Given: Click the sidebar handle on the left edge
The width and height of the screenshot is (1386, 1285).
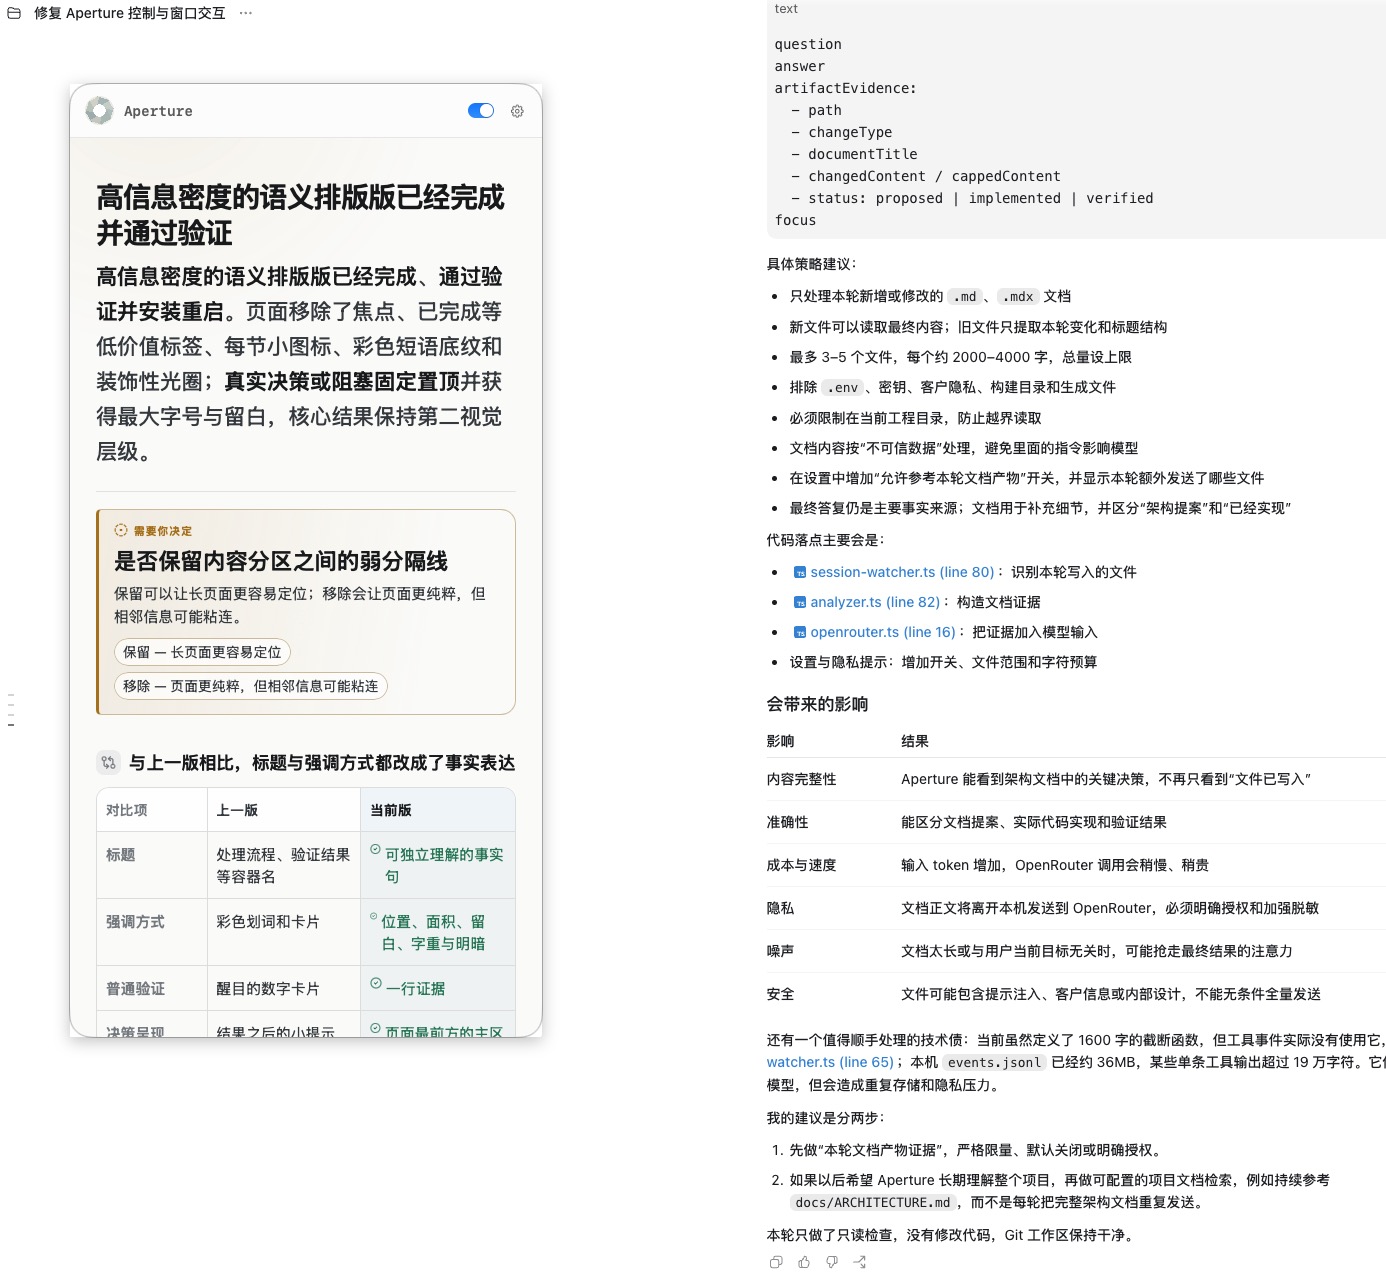Looking at the screenshot, I should 11,709.
